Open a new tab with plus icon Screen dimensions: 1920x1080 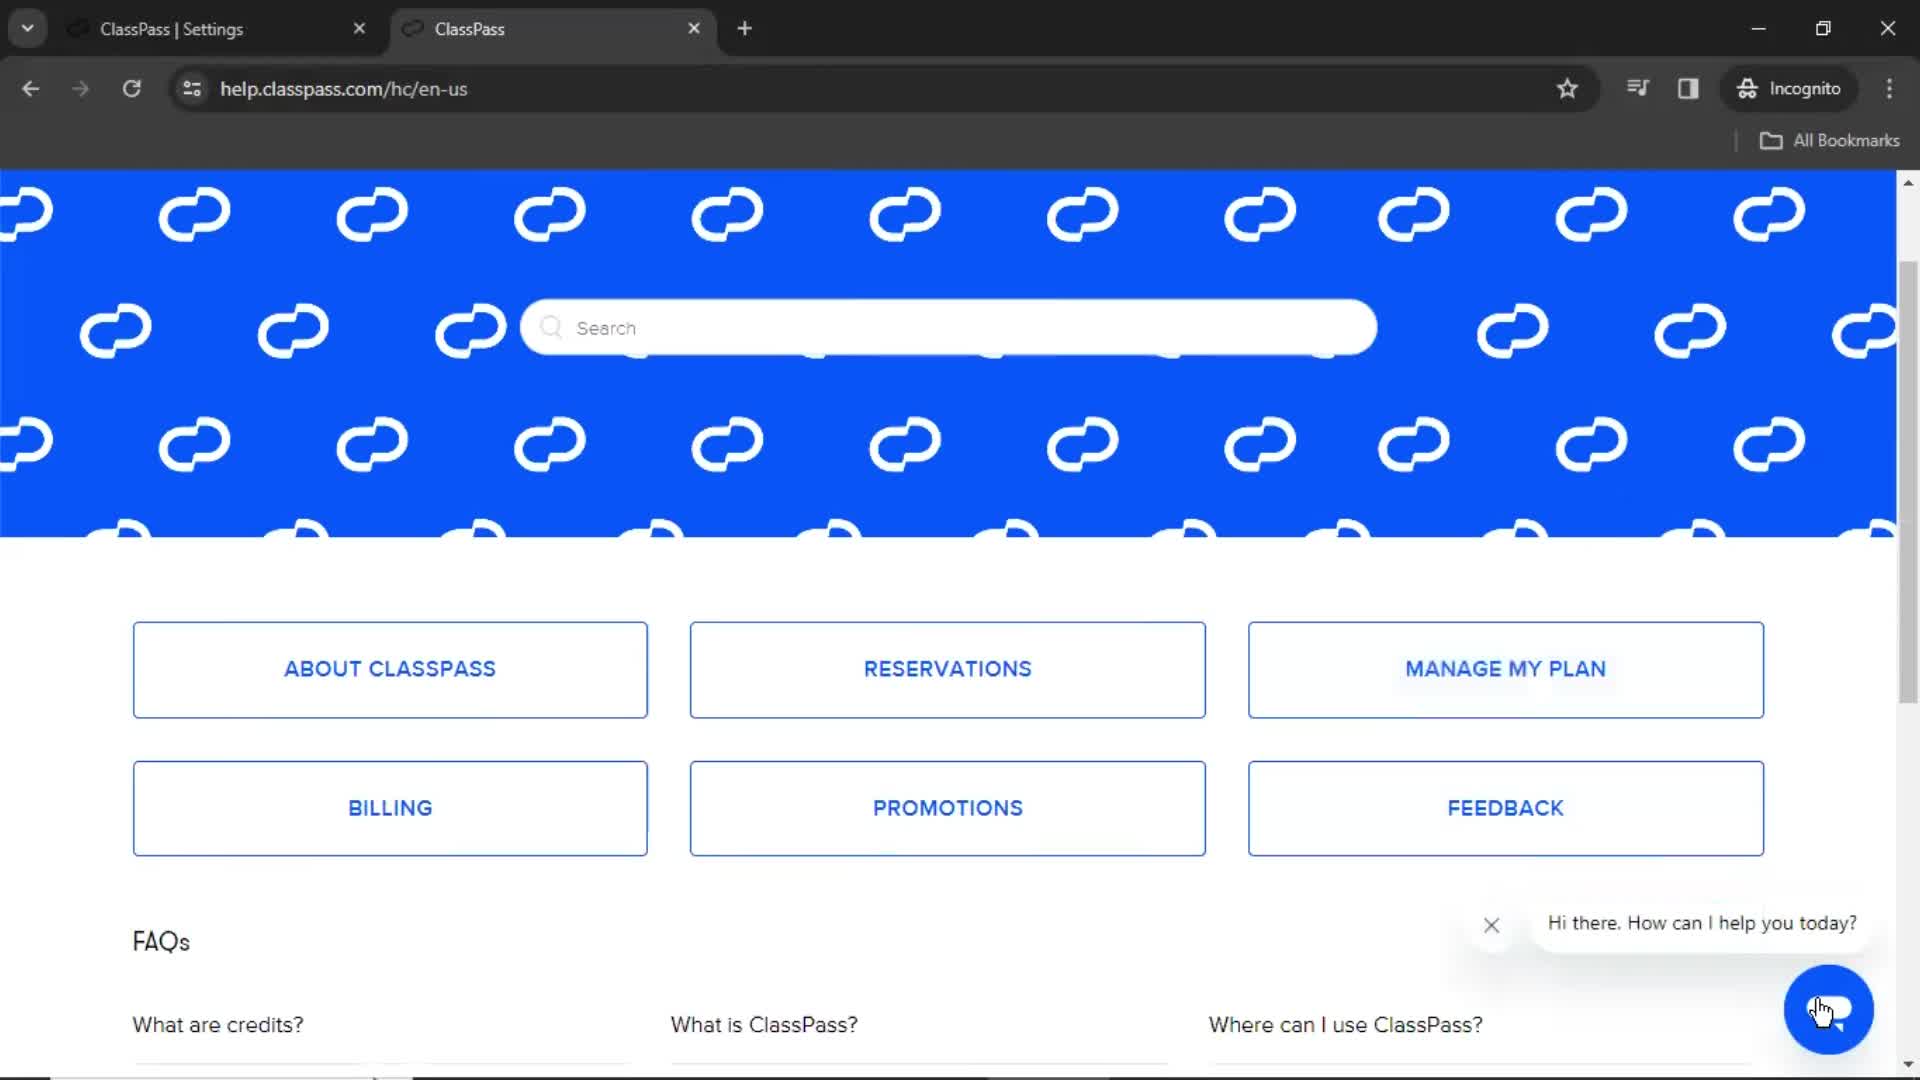tap(744, 29)
